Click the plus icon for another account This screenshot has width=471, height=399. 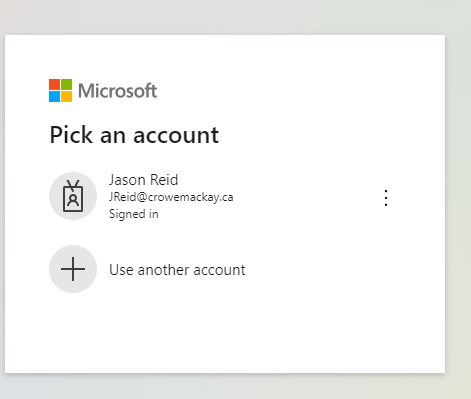click(73, 269)
